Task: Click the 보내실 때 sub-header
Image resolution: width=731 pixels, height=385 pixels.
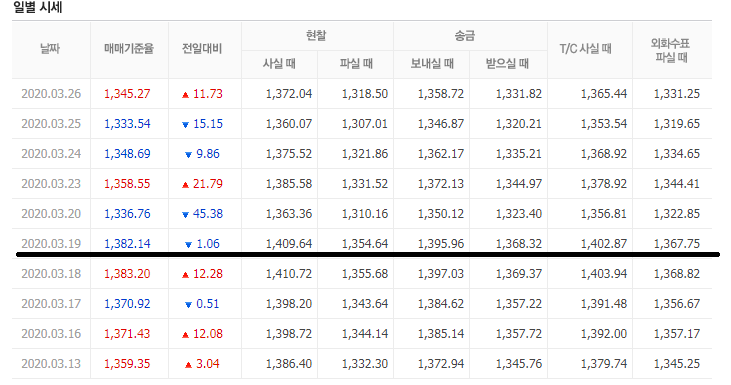Action: click(x=432, y=63)
